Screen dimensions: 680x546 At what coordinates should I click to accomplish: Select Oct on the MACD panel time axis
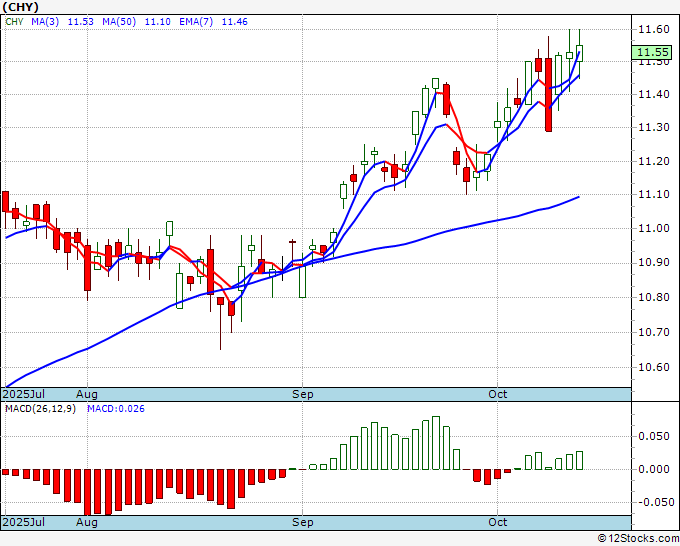[497, 522]
